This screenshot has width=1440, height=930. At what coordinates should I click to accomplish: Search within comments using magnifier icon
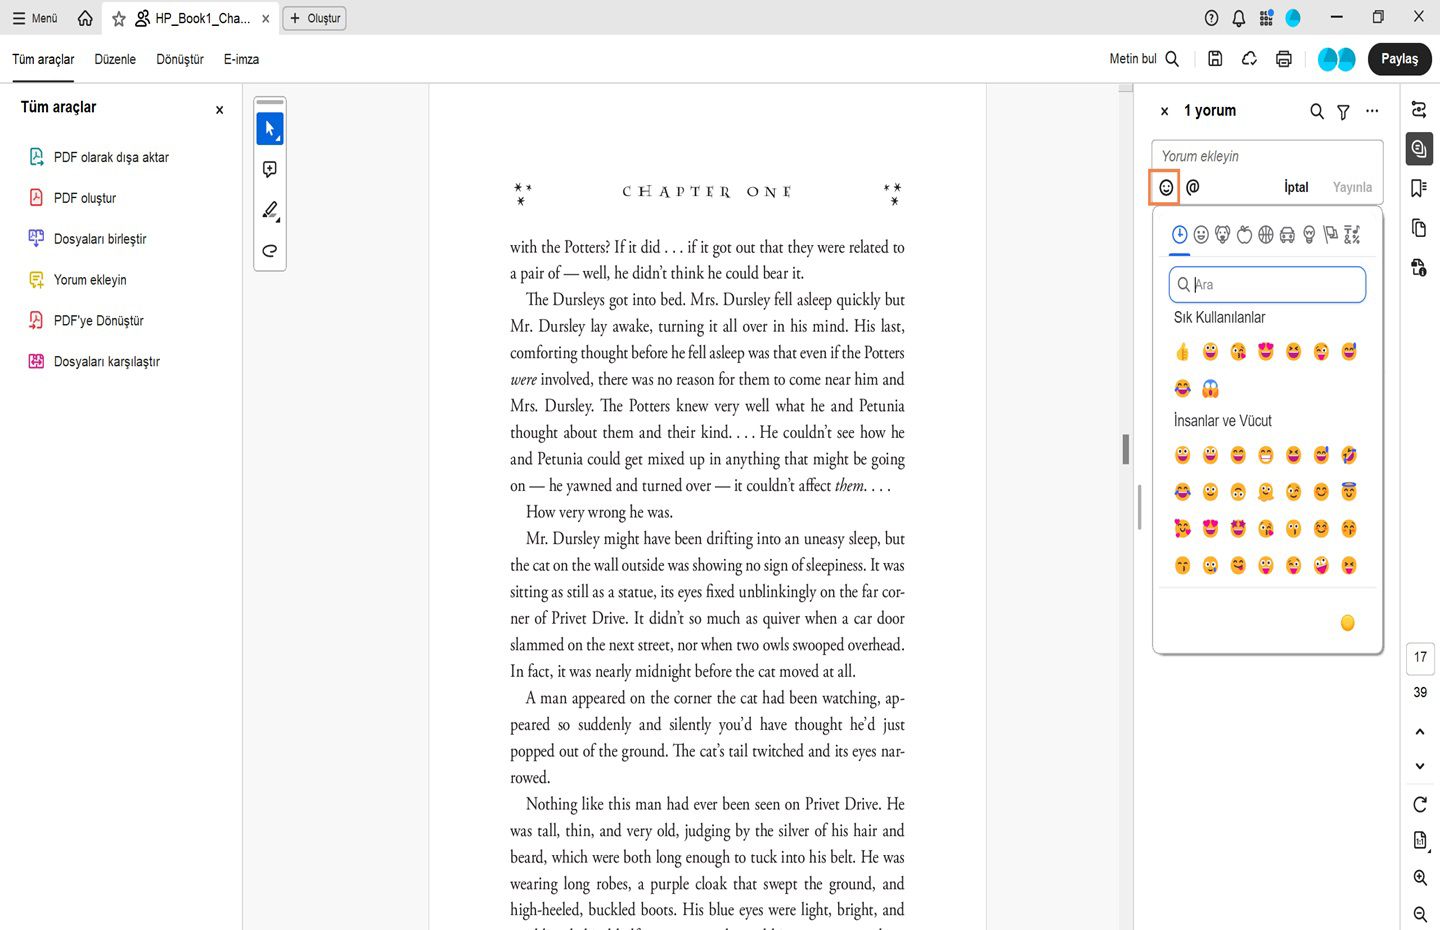1317,111
